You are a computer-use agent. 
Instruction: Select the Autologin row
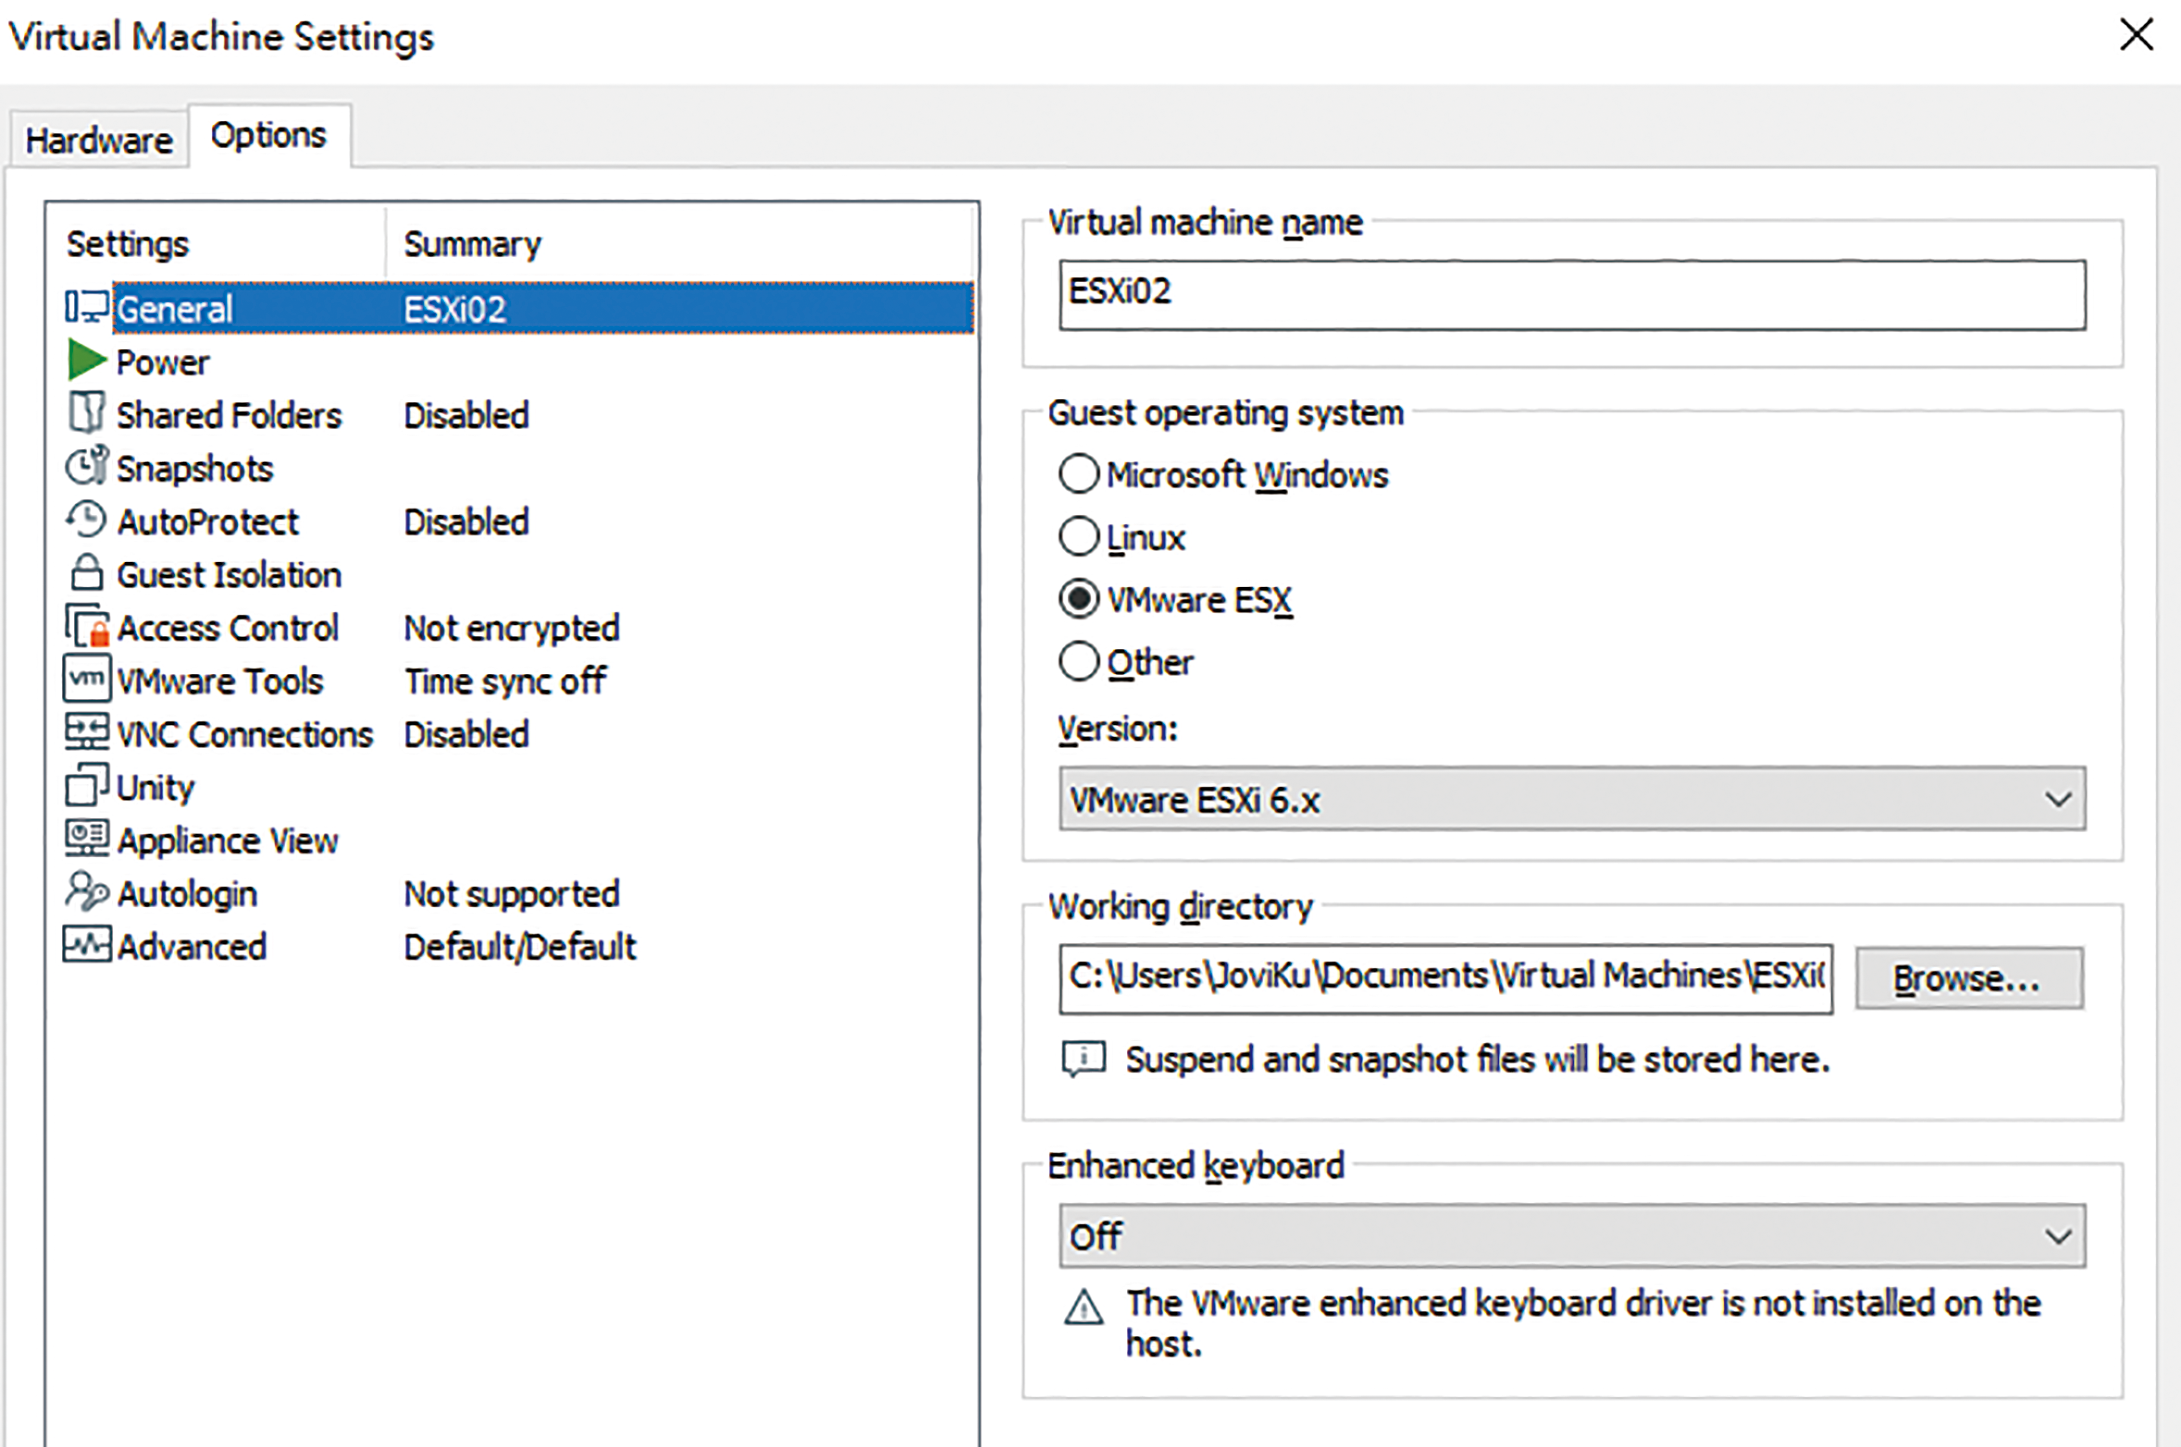click(518, 893)
